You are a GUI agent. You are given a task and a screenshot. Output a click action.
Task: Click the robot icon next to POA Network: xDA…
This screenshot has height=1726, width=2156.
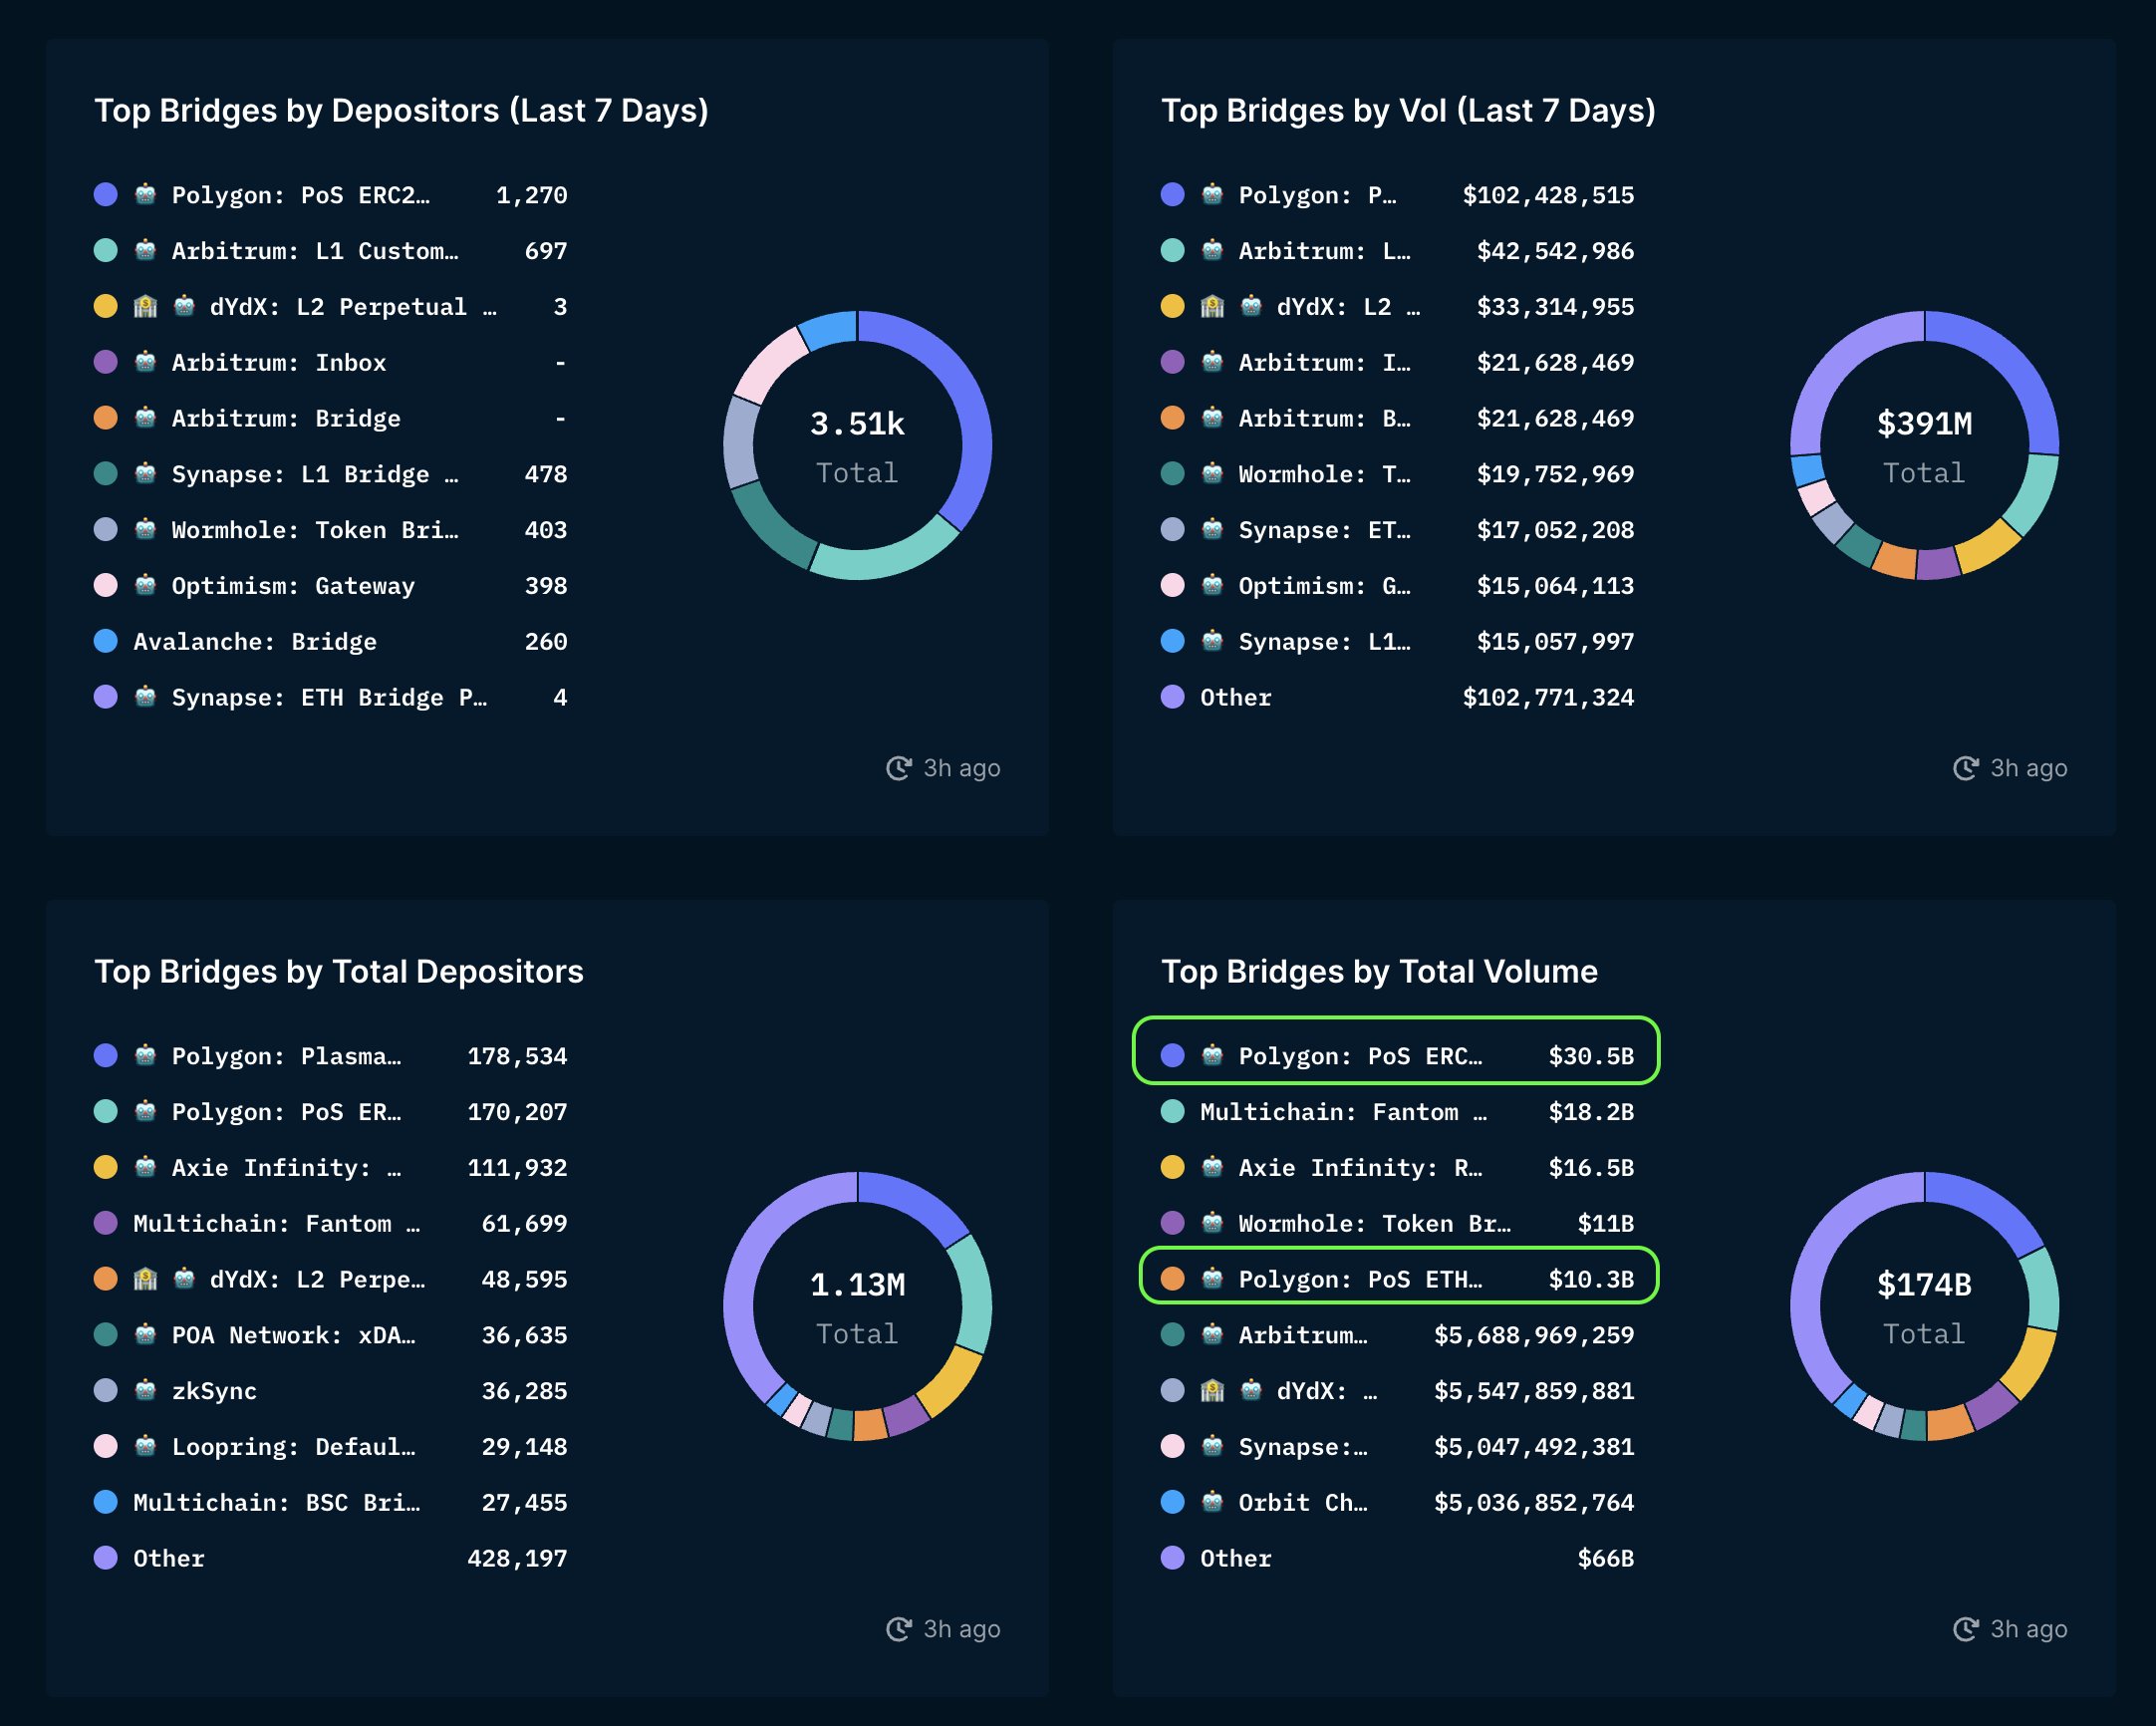(145, 1334)
